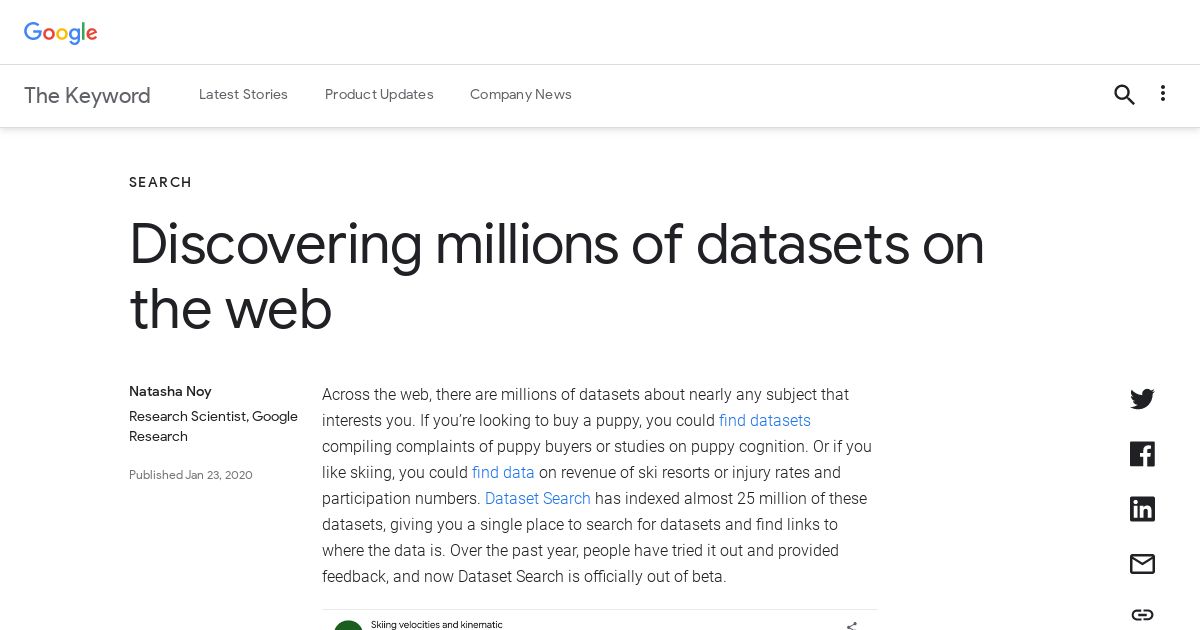The image size is (1200, 630).
Task: Share the article on Twitter
Action: [x=1142, y=399]
